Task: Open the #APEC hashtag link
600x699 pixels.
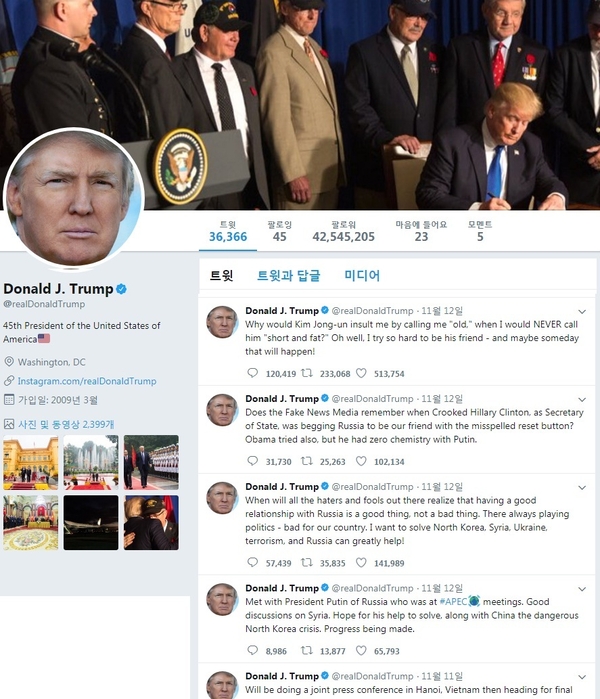Action: point(453,601)
